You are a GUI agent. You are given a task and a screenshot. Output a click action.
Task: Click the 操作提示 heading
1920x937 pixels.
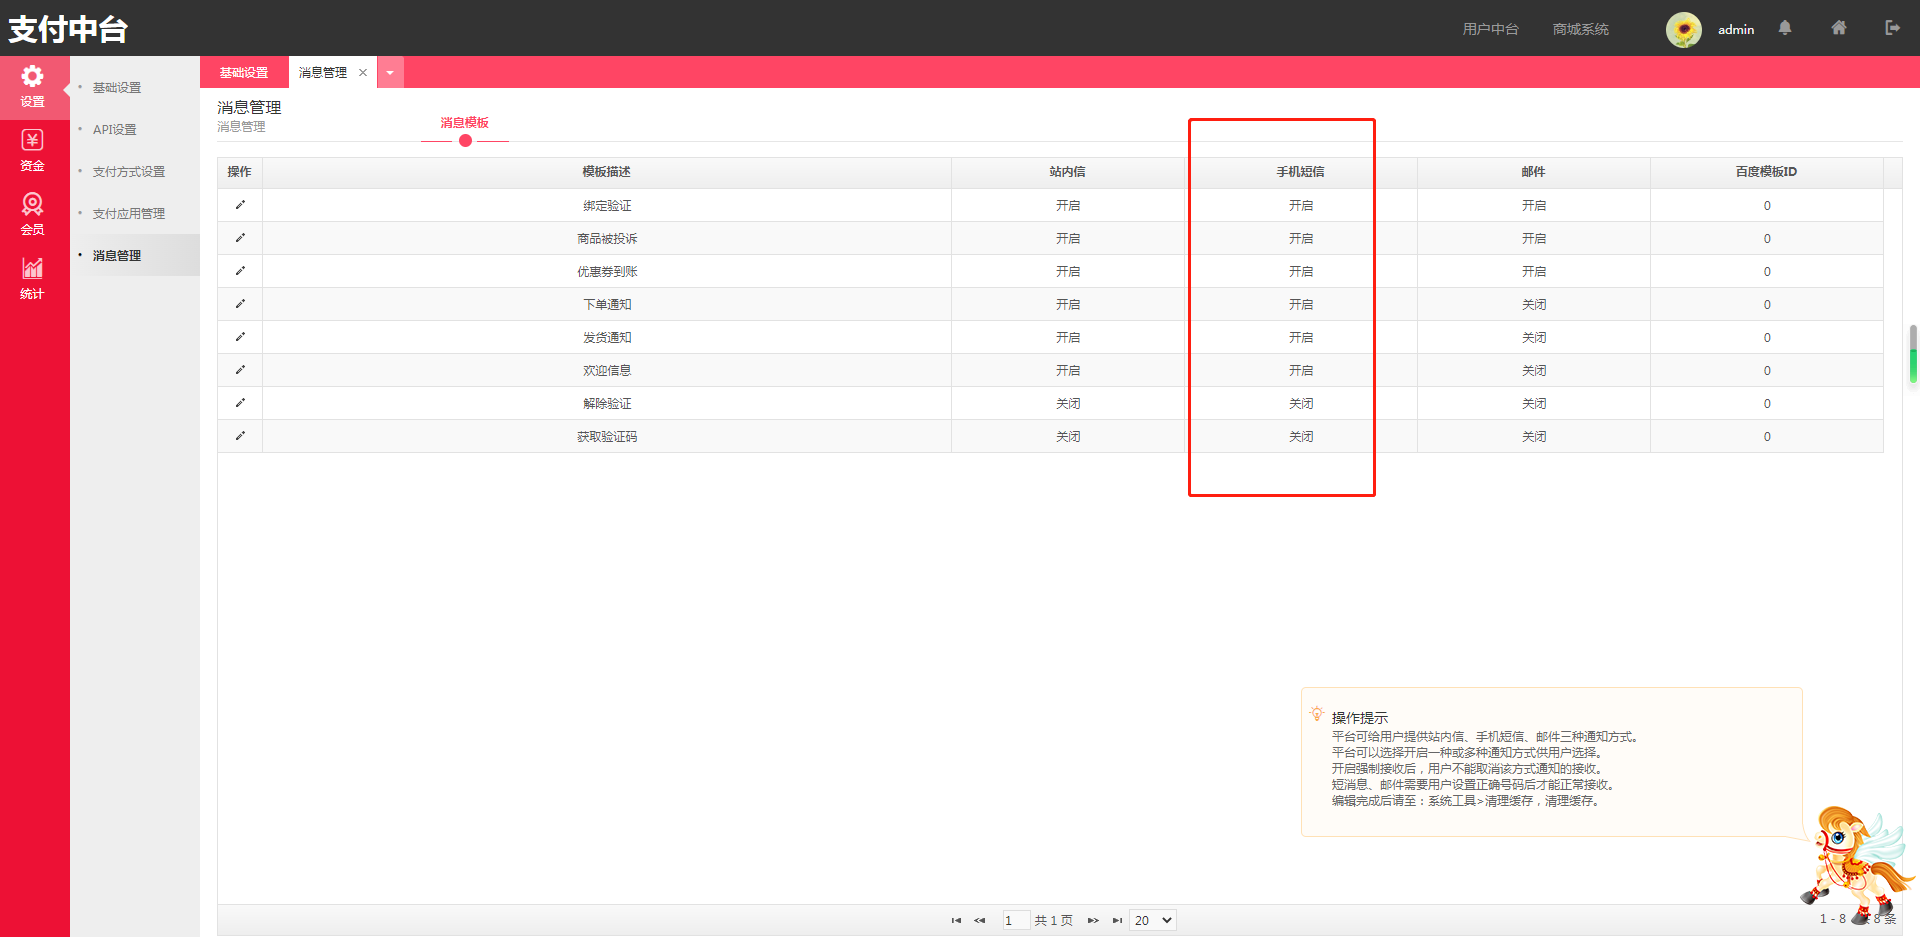coord(1360,718)
